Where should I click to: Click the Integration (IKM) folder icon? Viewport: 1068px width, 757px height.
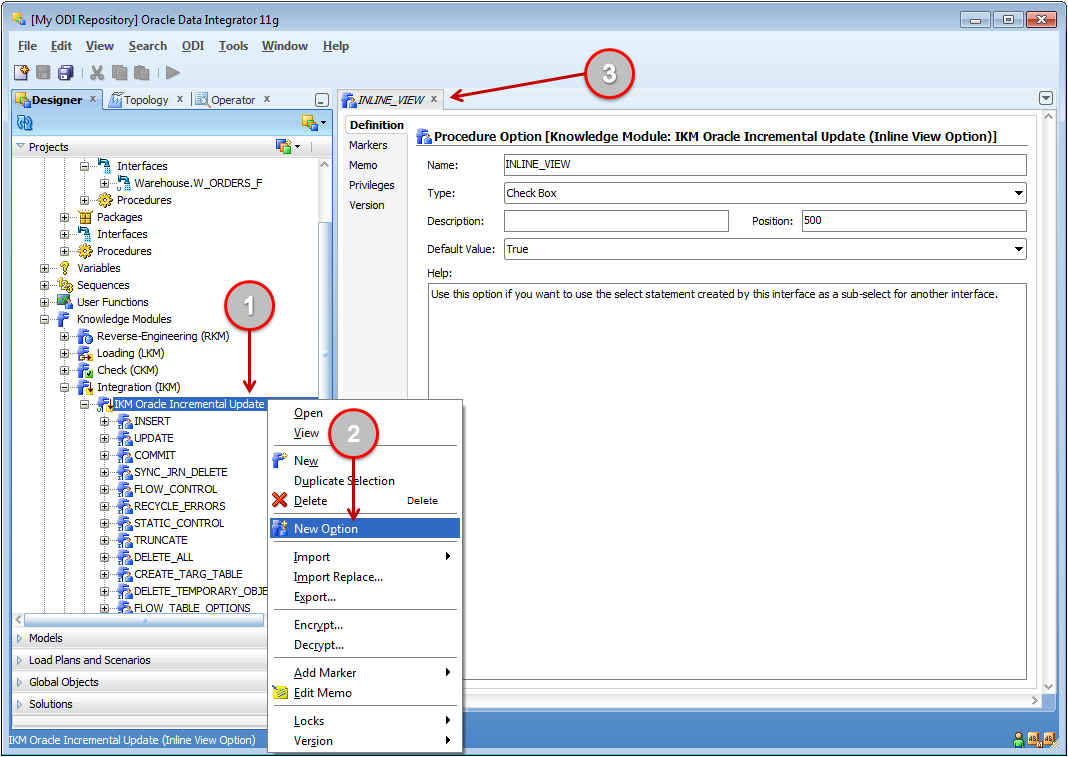pos(85,387)
